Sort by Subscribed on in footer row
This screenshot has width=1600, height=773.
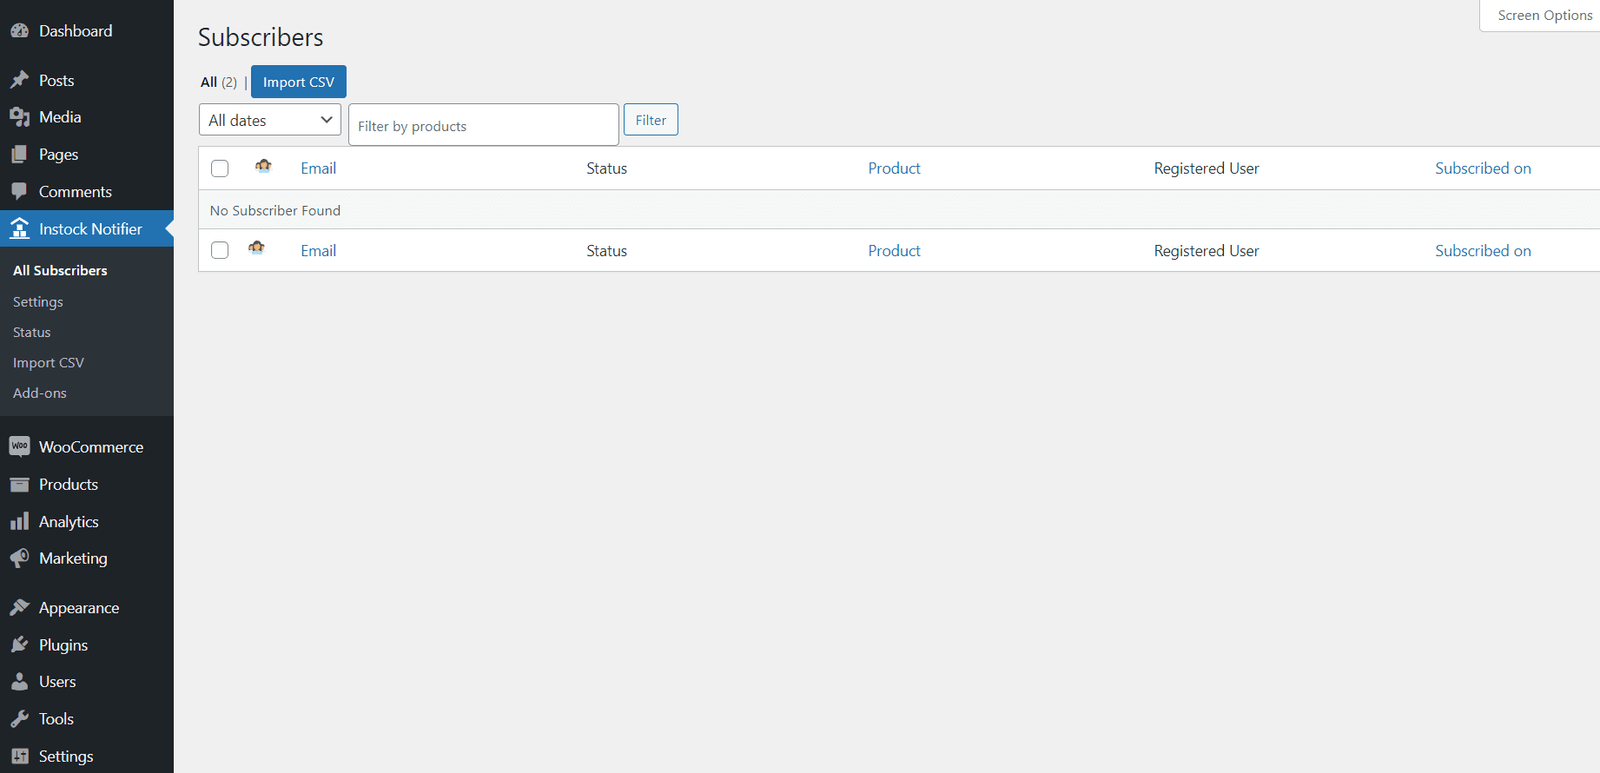1483,251
